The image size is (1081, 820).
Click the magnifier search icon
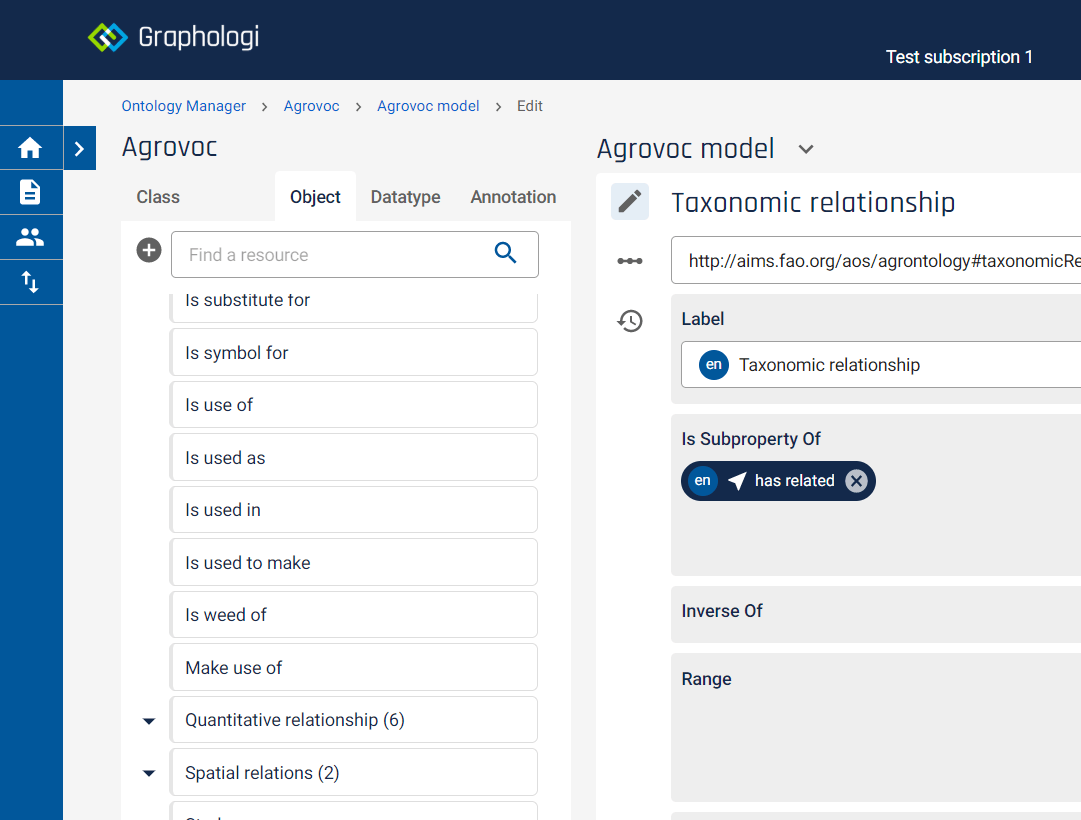point(506,254)
